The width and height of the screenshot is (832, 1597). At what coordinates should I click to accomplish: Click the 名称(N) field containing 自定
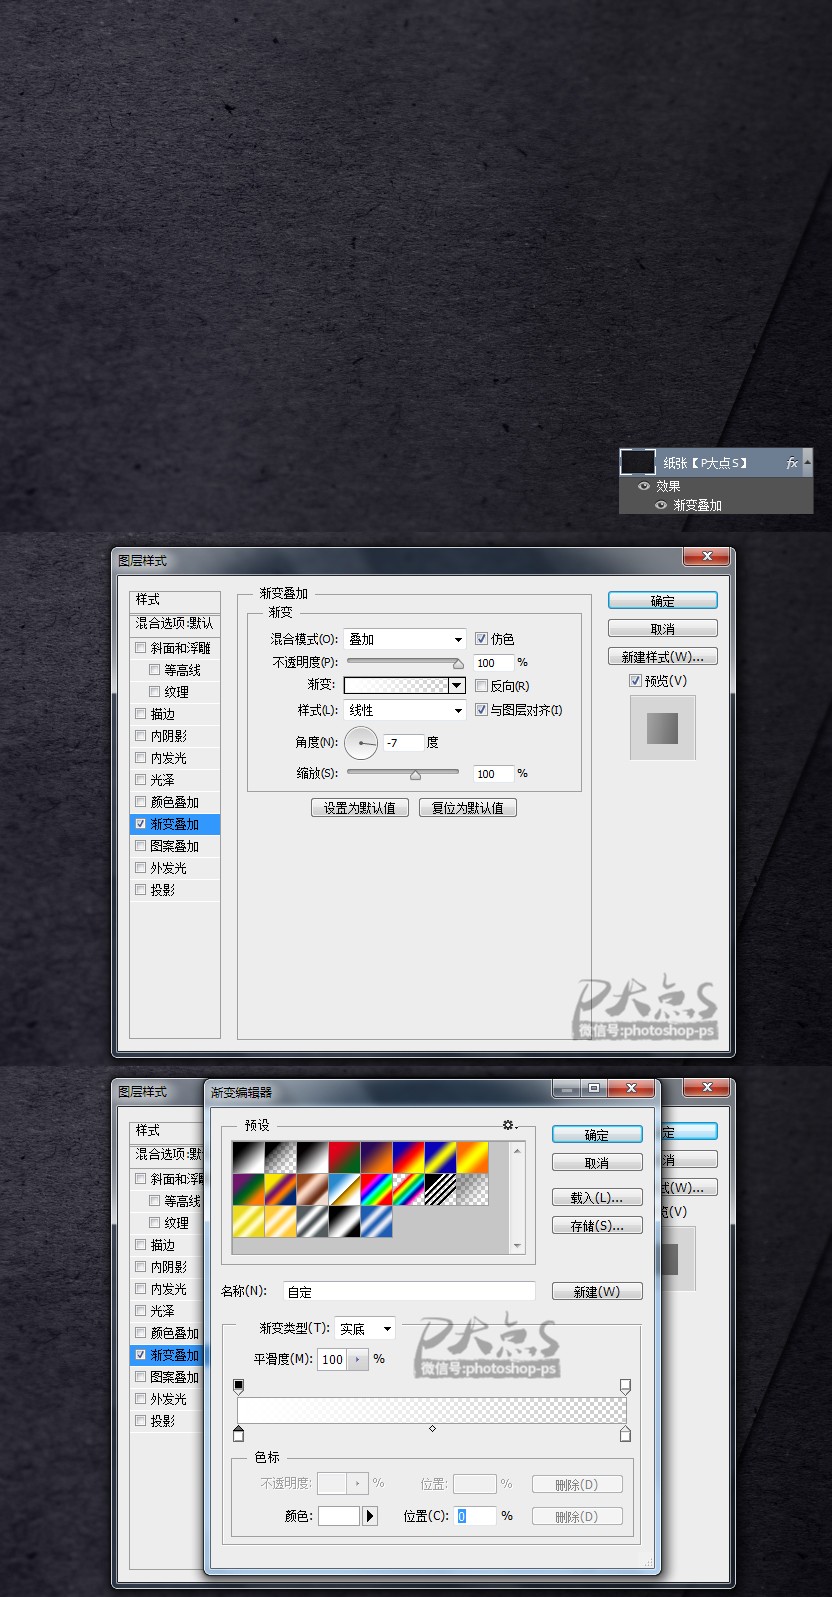409,1292
